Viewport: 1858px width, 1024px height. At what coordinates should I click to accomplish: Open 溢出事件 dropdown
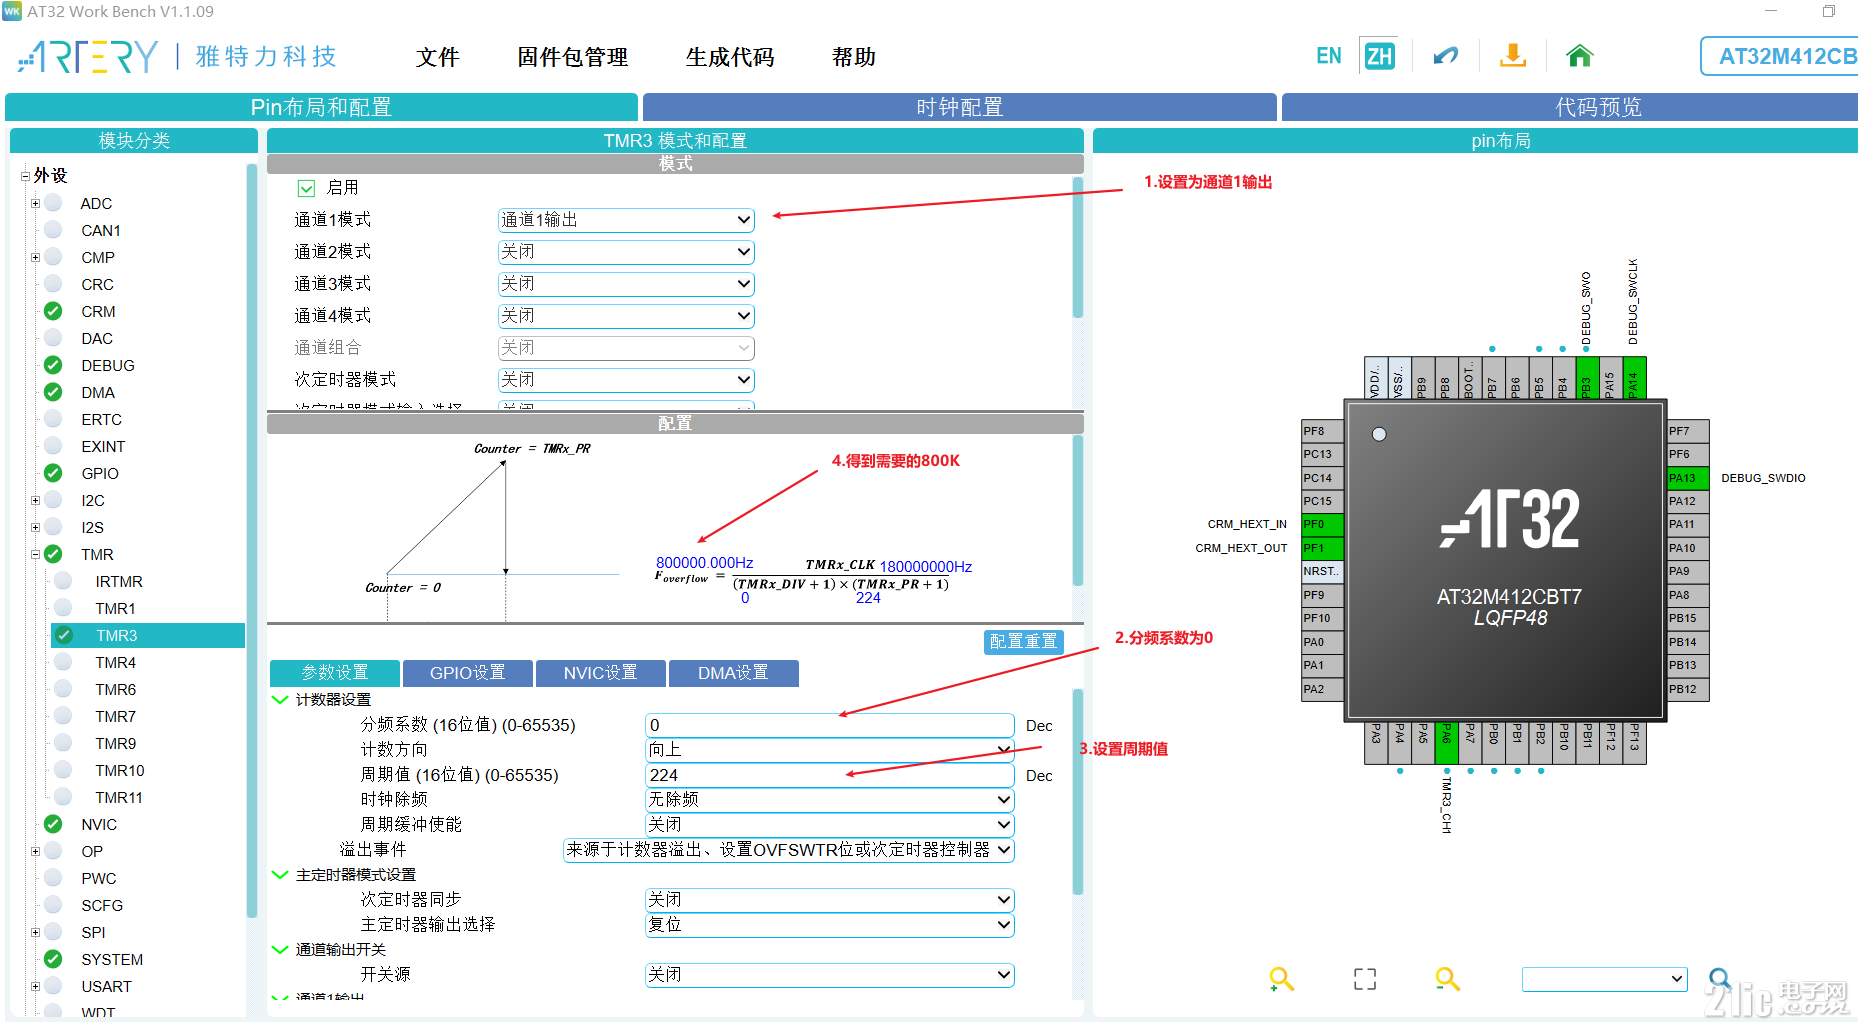click(789, 850)
